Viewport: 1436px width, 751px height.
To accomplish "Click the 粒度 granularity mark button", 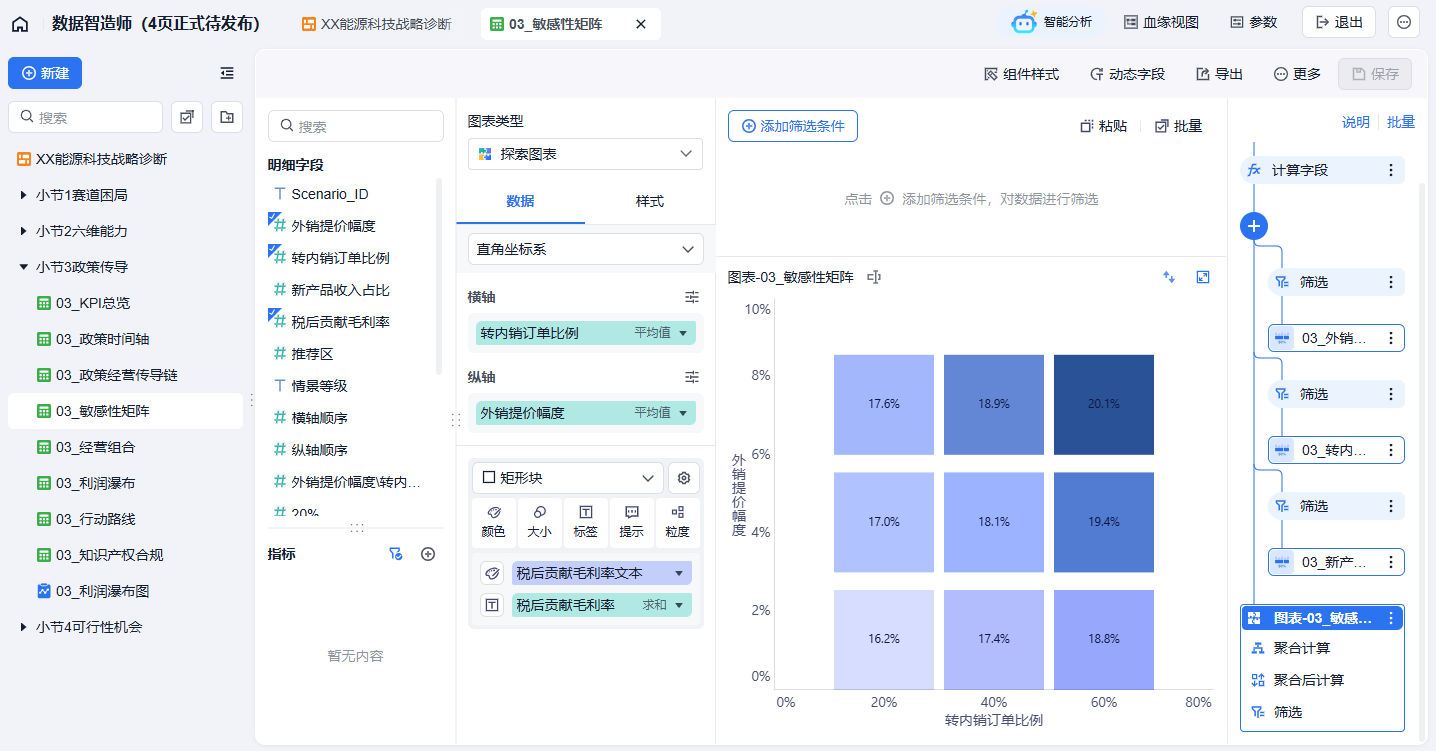I will (678, 522).
